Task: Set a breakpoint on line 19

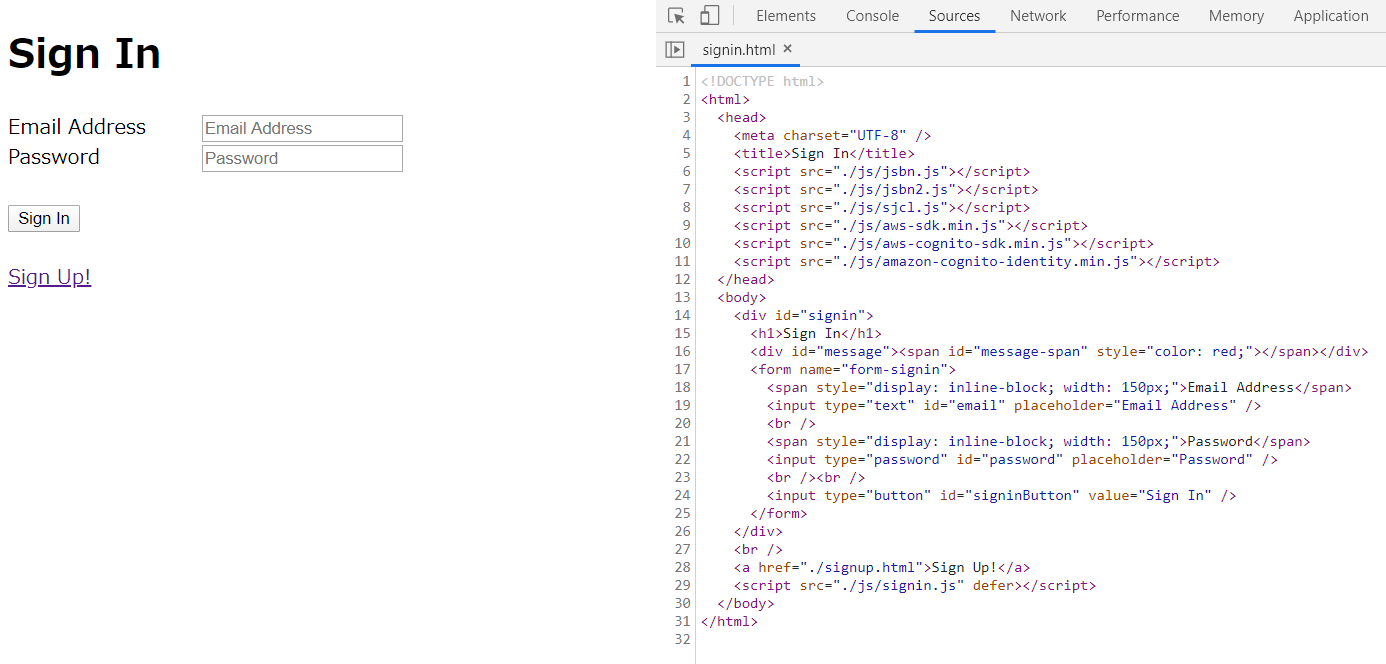Action: (x=682, y=405)
